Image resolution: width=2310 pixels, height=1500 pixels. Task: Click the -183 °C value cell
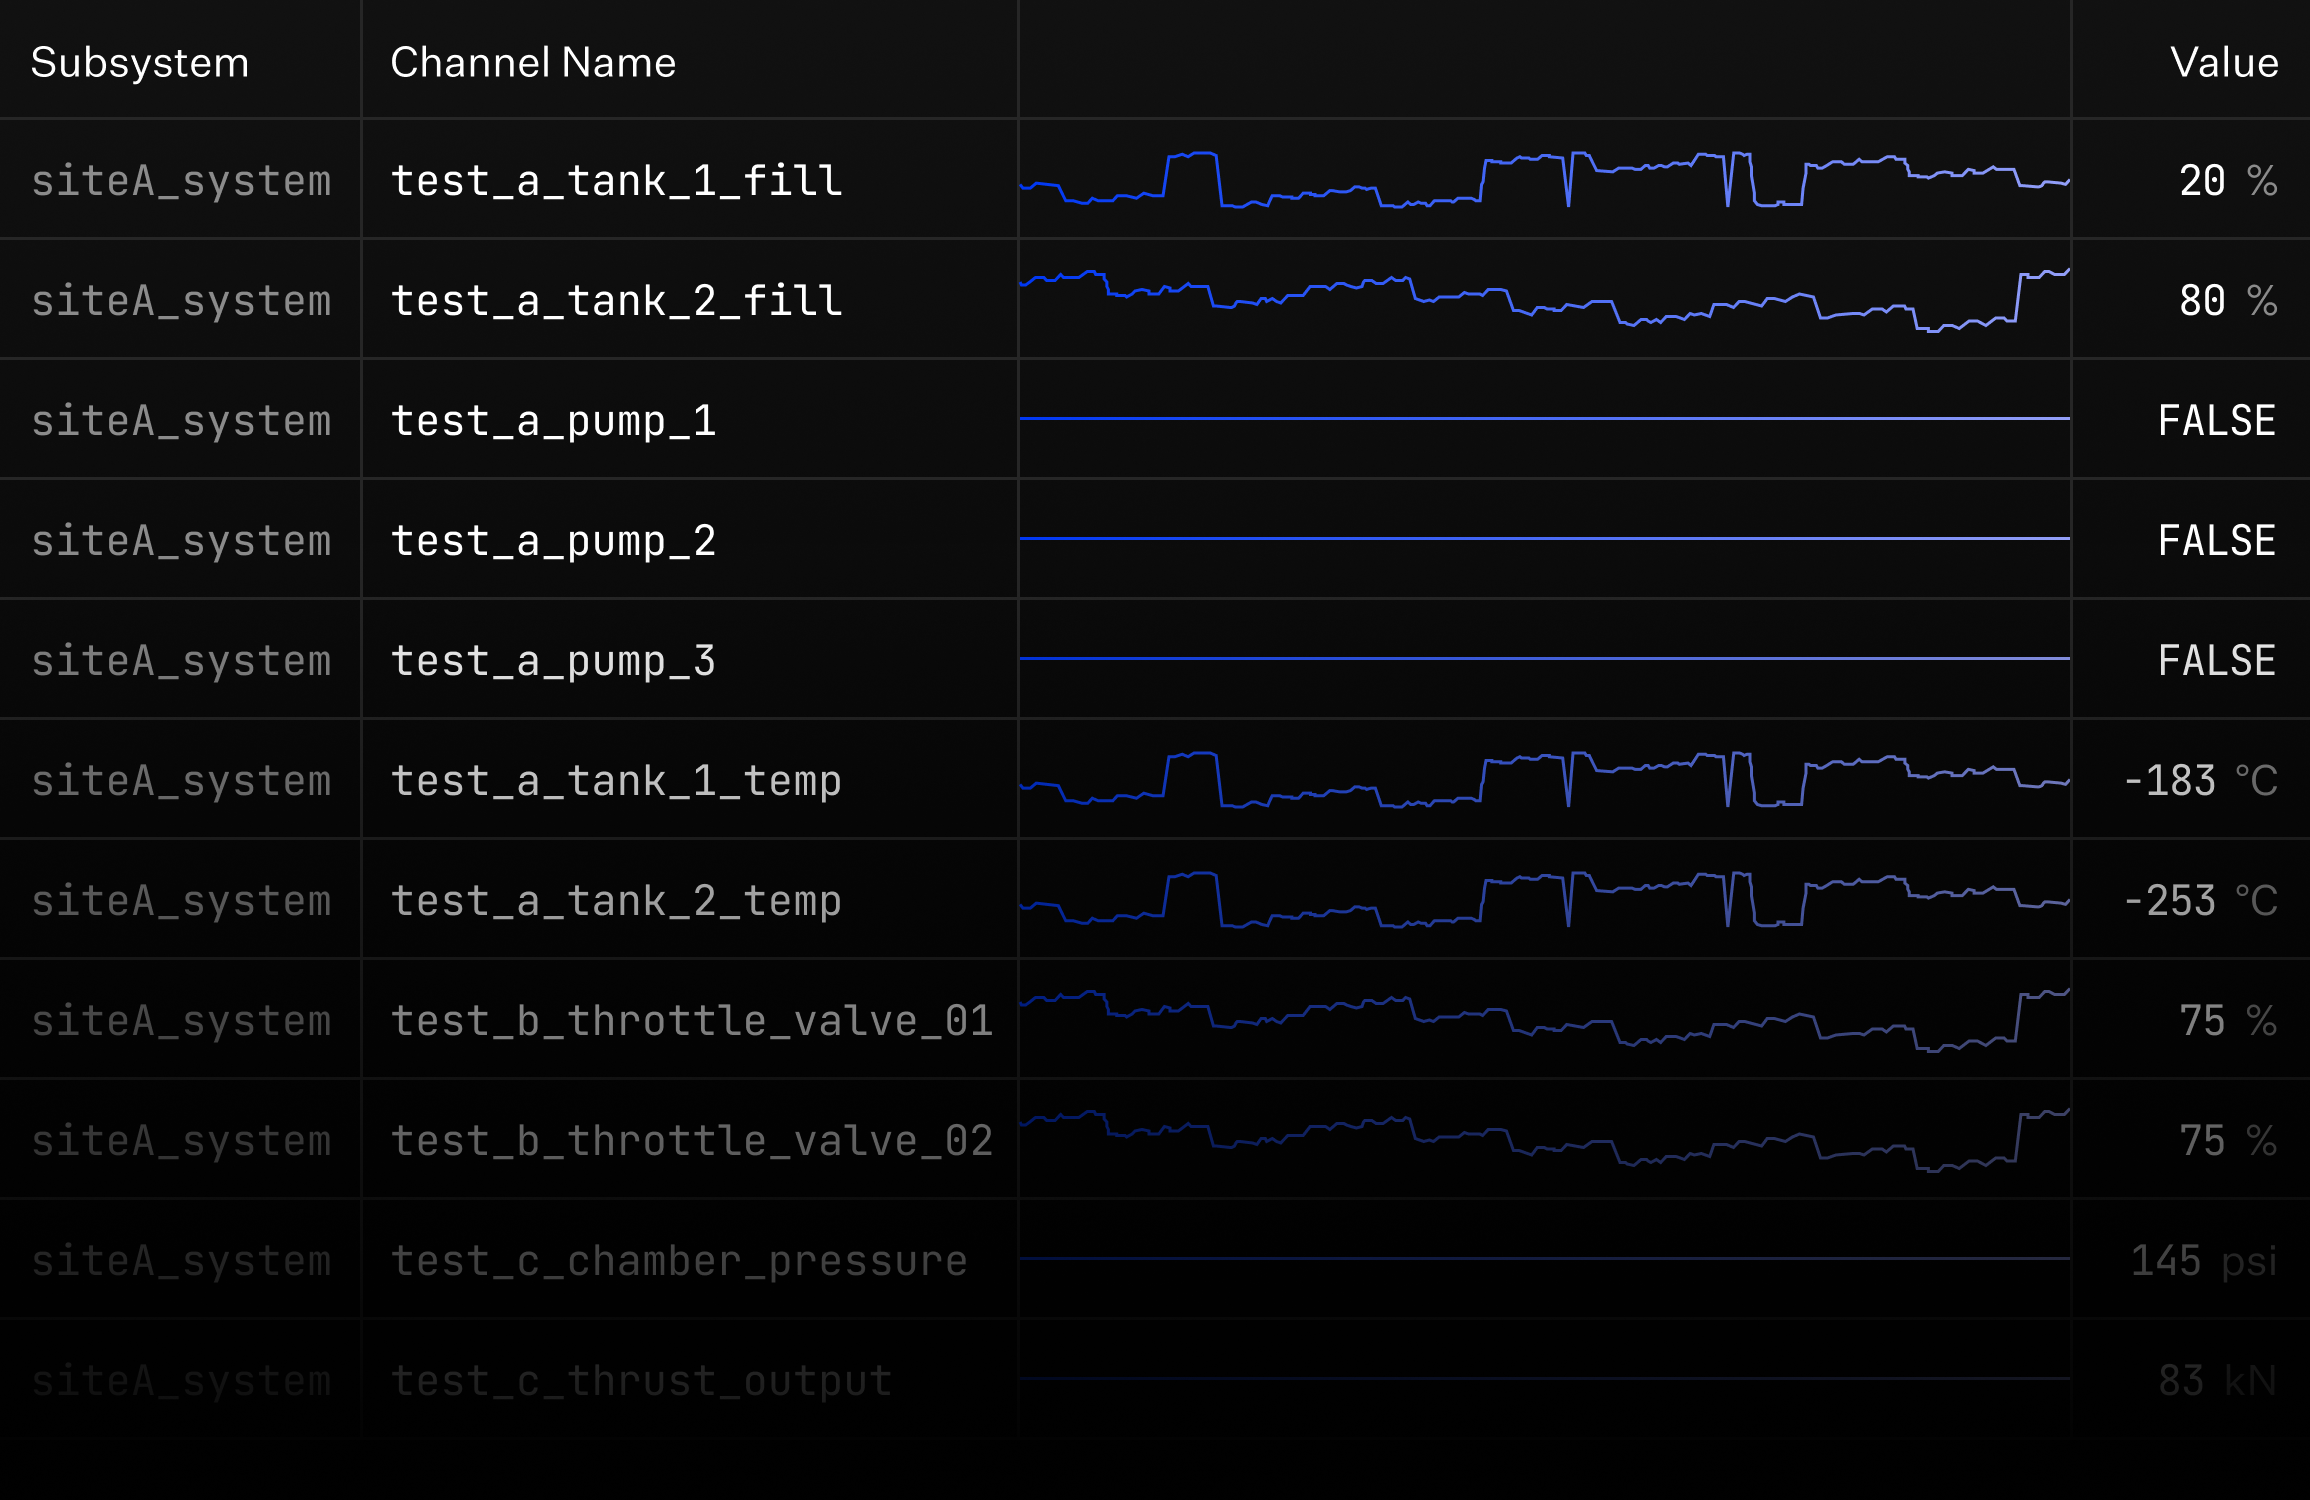point(2199,781)
